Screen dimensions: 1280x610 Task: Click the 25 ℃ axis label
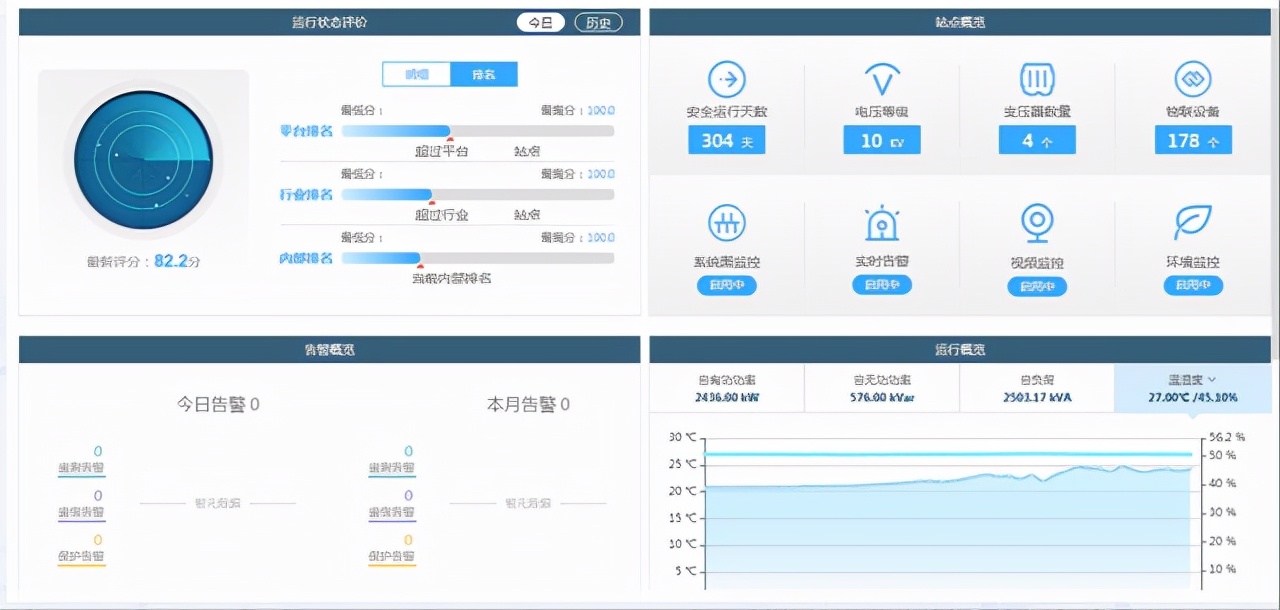tap(682, 464)
